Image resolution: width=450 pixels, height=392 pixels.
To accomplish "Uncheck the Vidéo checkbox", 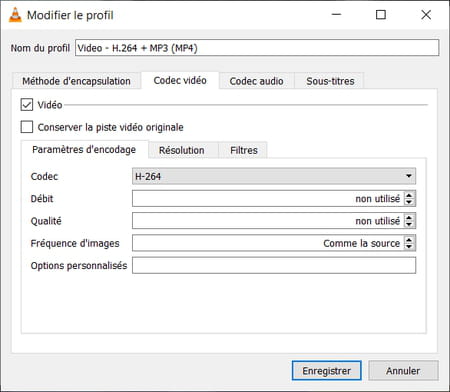I will (27, 105).
